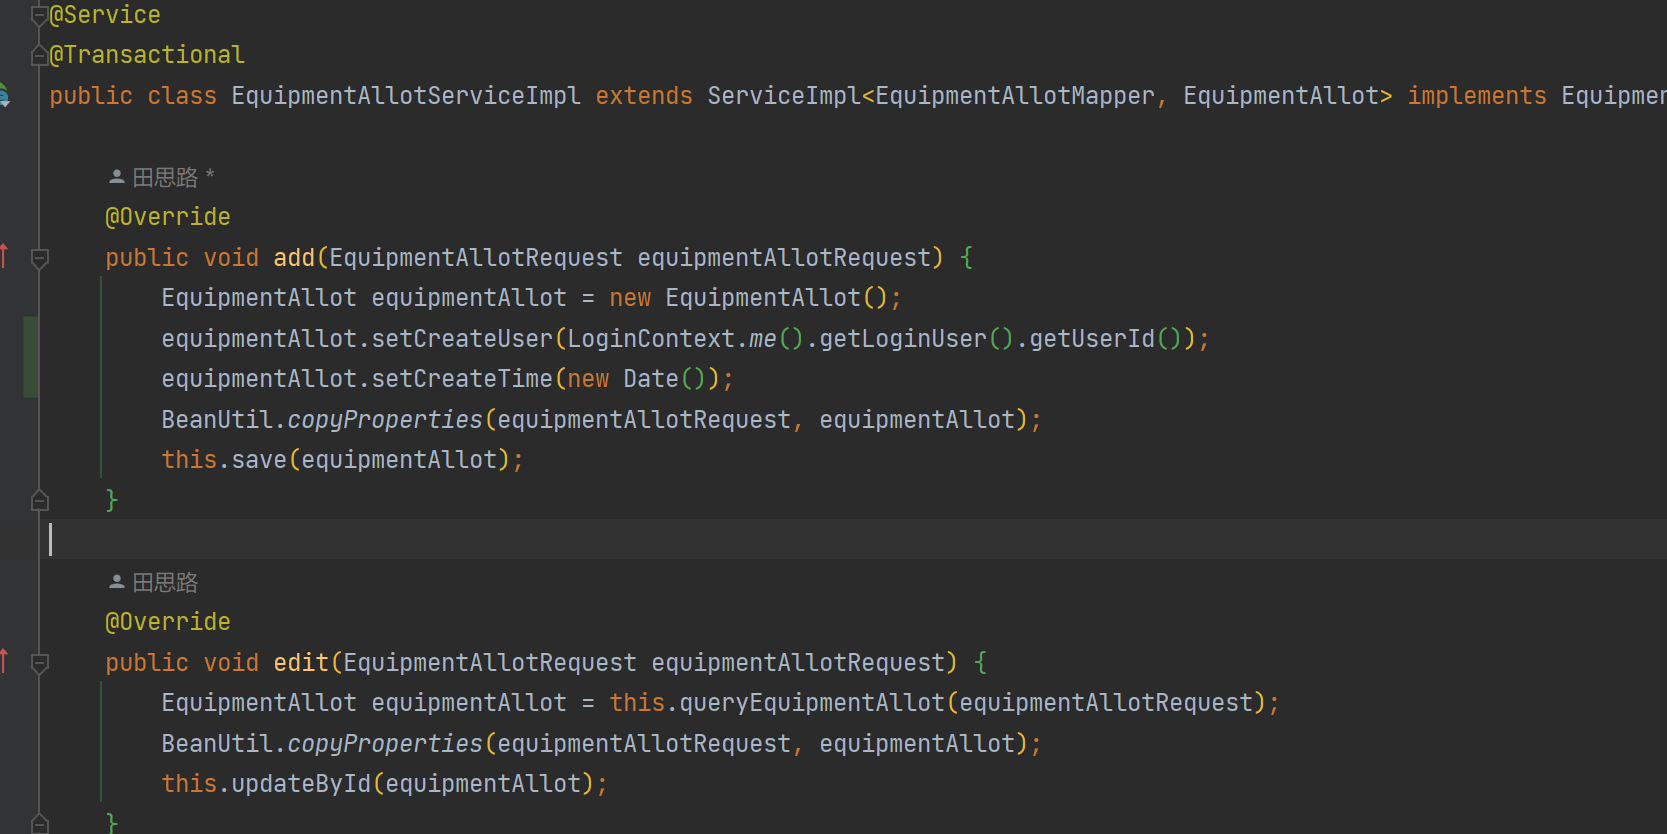Collapse the @Service annotation fold marker
The height and width of the screenshot is (834, 1667).
coord(40,15)
